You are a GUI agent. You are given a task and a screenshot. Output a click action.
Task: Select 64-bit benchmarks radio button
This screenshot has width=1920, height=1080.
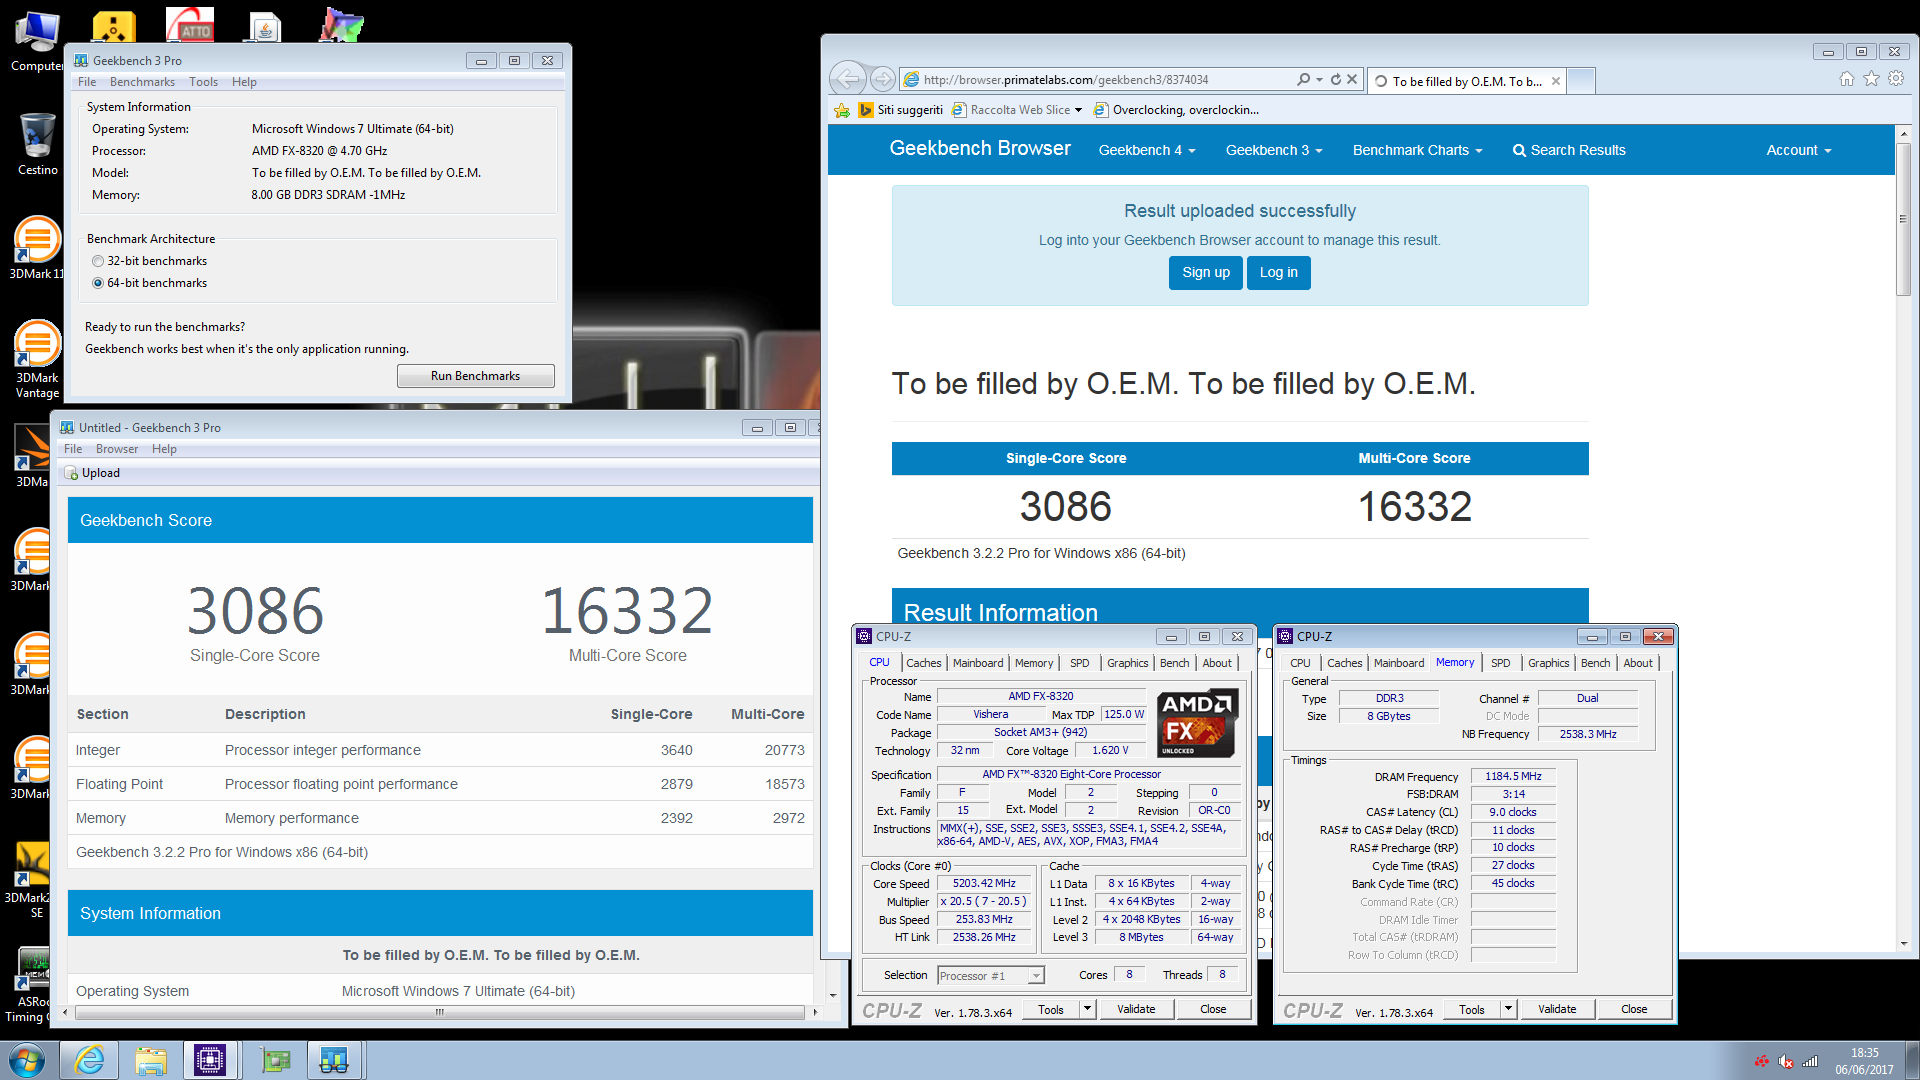[98, 283]
